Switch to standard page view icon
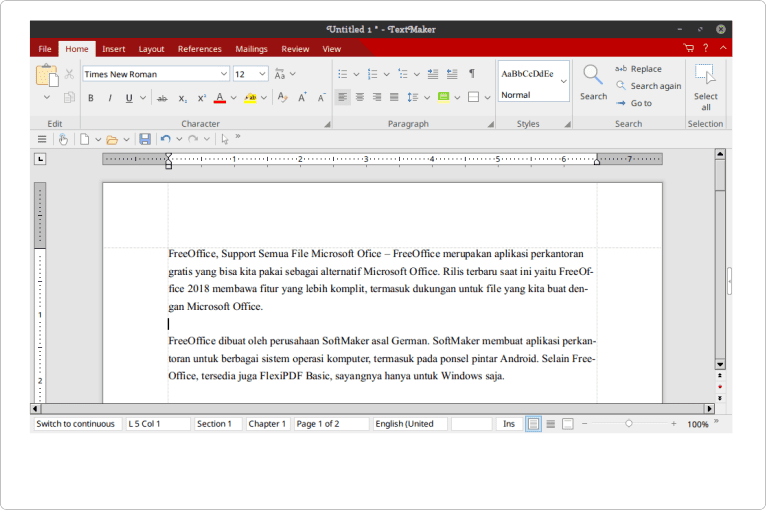 click(533, 424)
